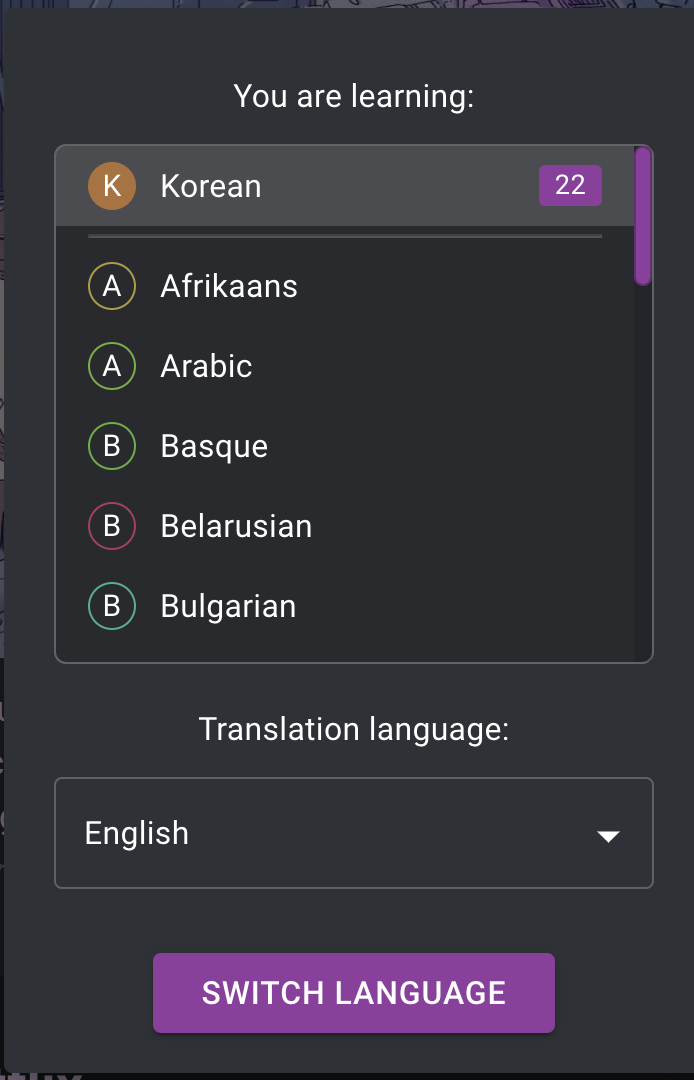Click the pink-ringed B icon for Belarusian

pos(112,526)
